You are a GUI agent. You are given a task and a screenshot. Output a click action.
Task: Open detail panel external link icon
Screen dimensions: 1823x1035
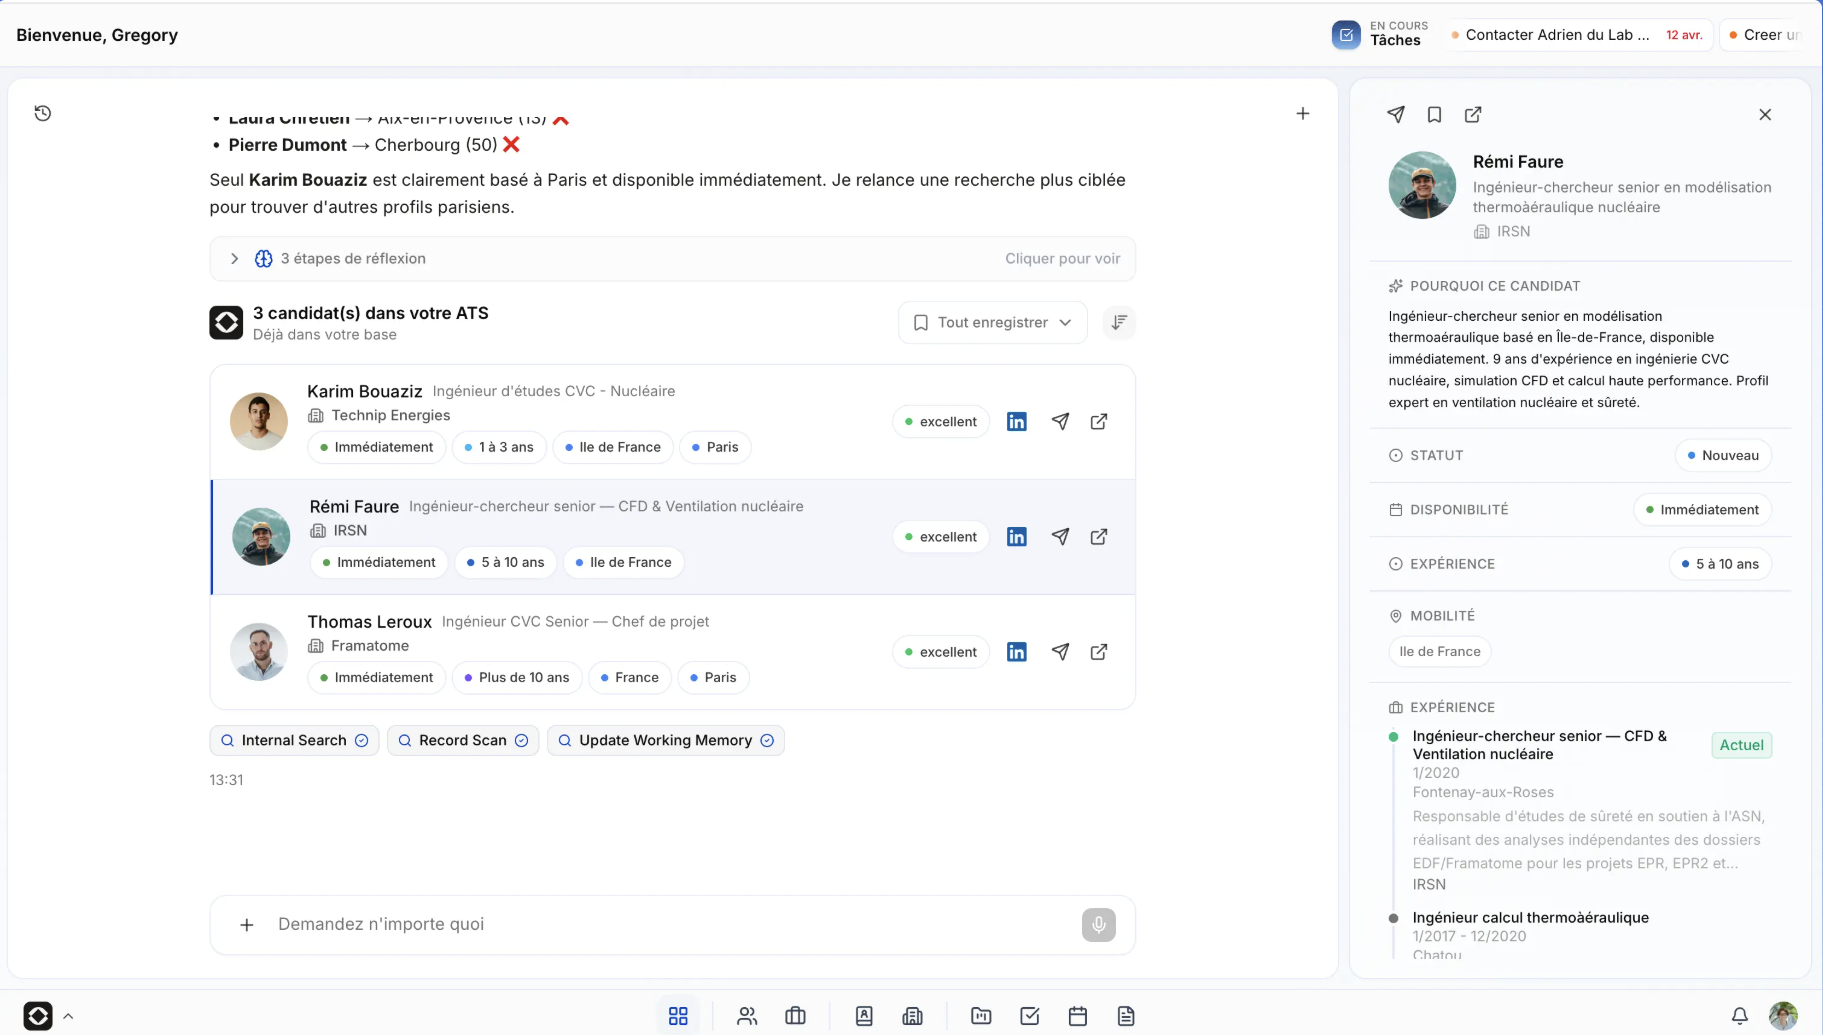(x=1473, y=114)
